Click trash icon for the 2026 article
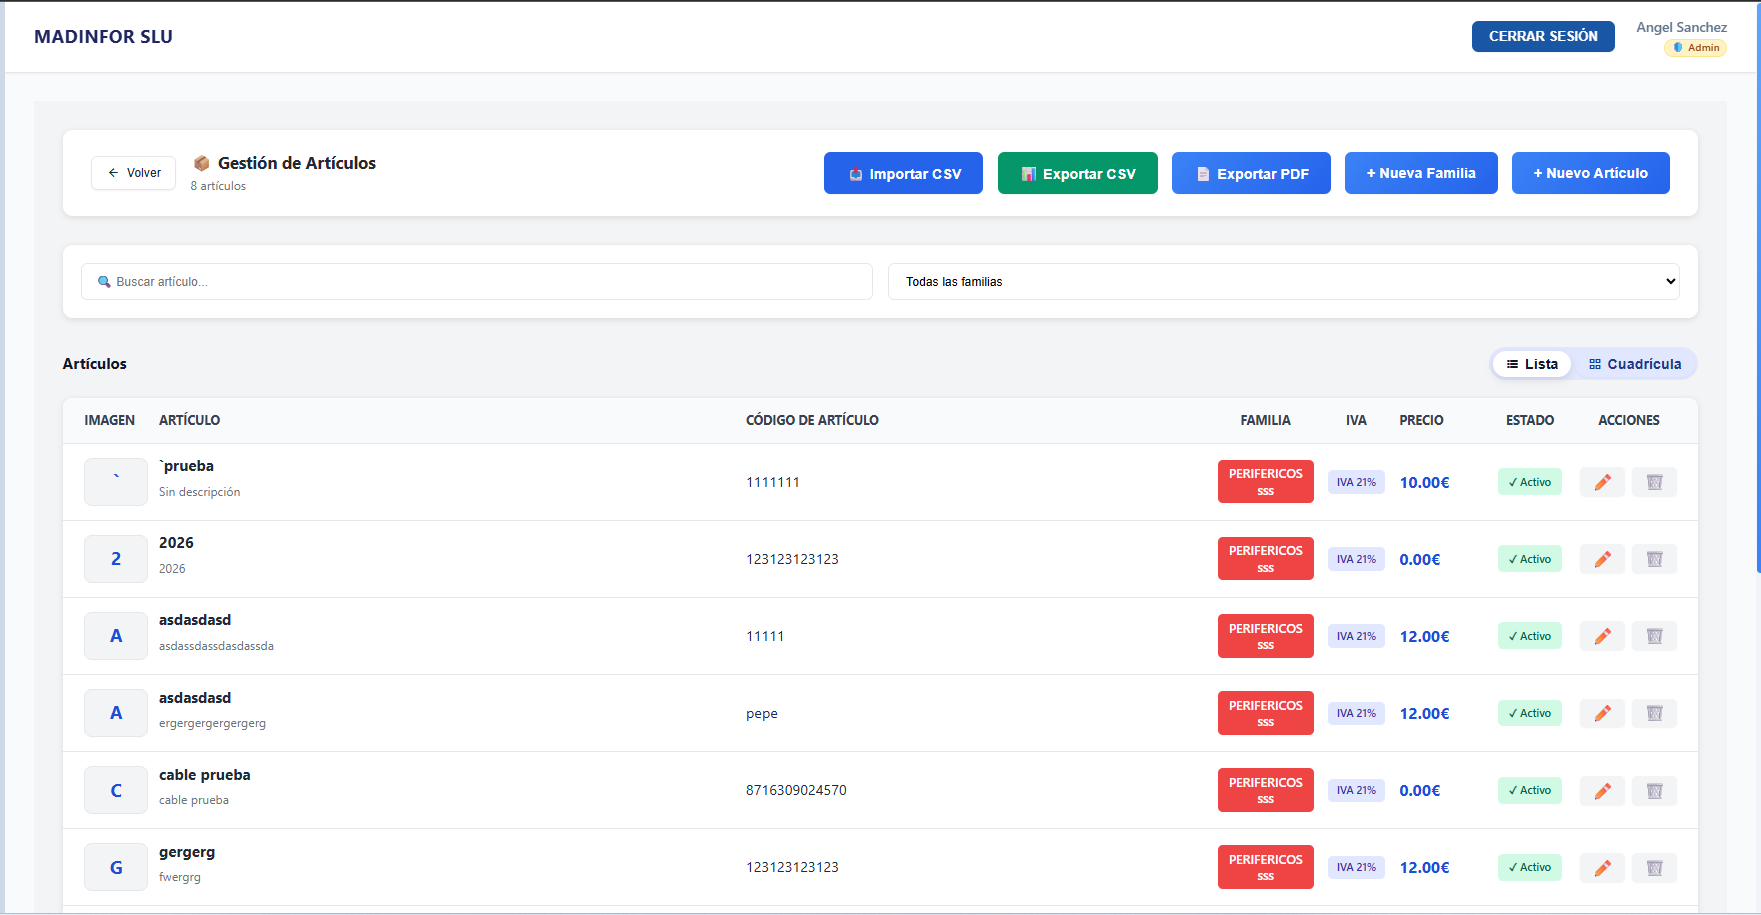 [1654, 559]
